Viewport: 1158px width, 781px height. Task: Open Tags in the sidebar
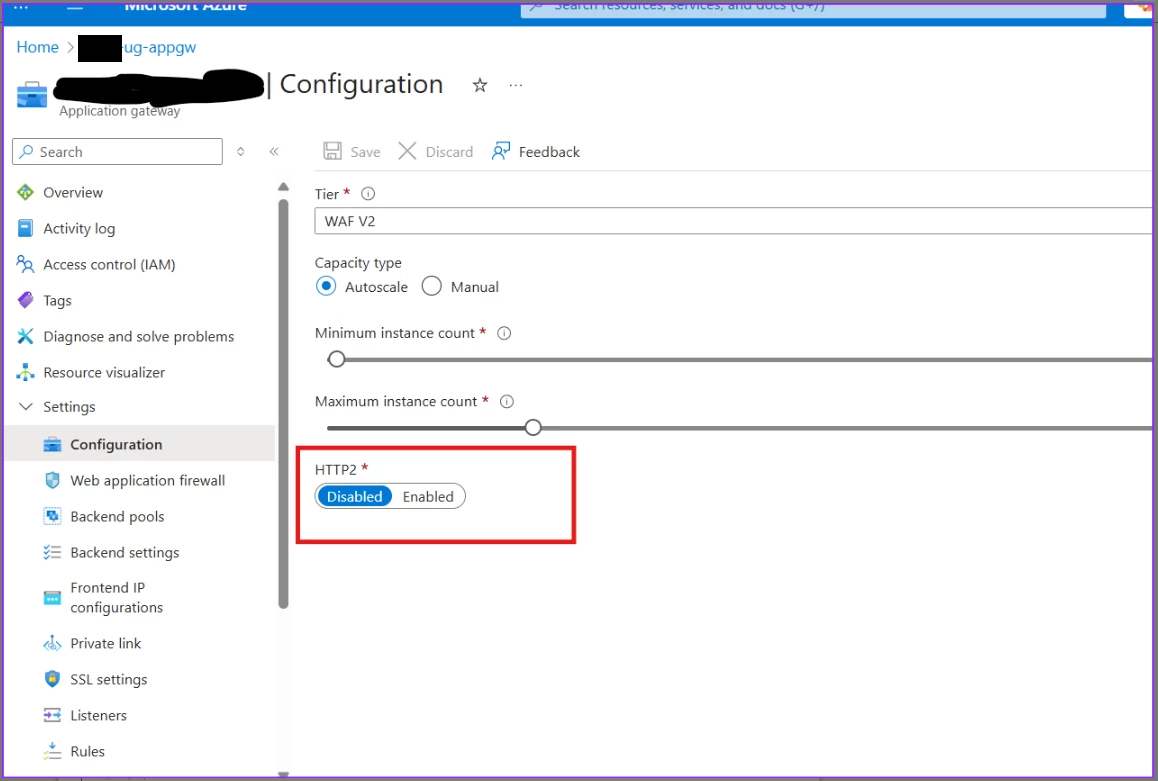pos(57,301)
